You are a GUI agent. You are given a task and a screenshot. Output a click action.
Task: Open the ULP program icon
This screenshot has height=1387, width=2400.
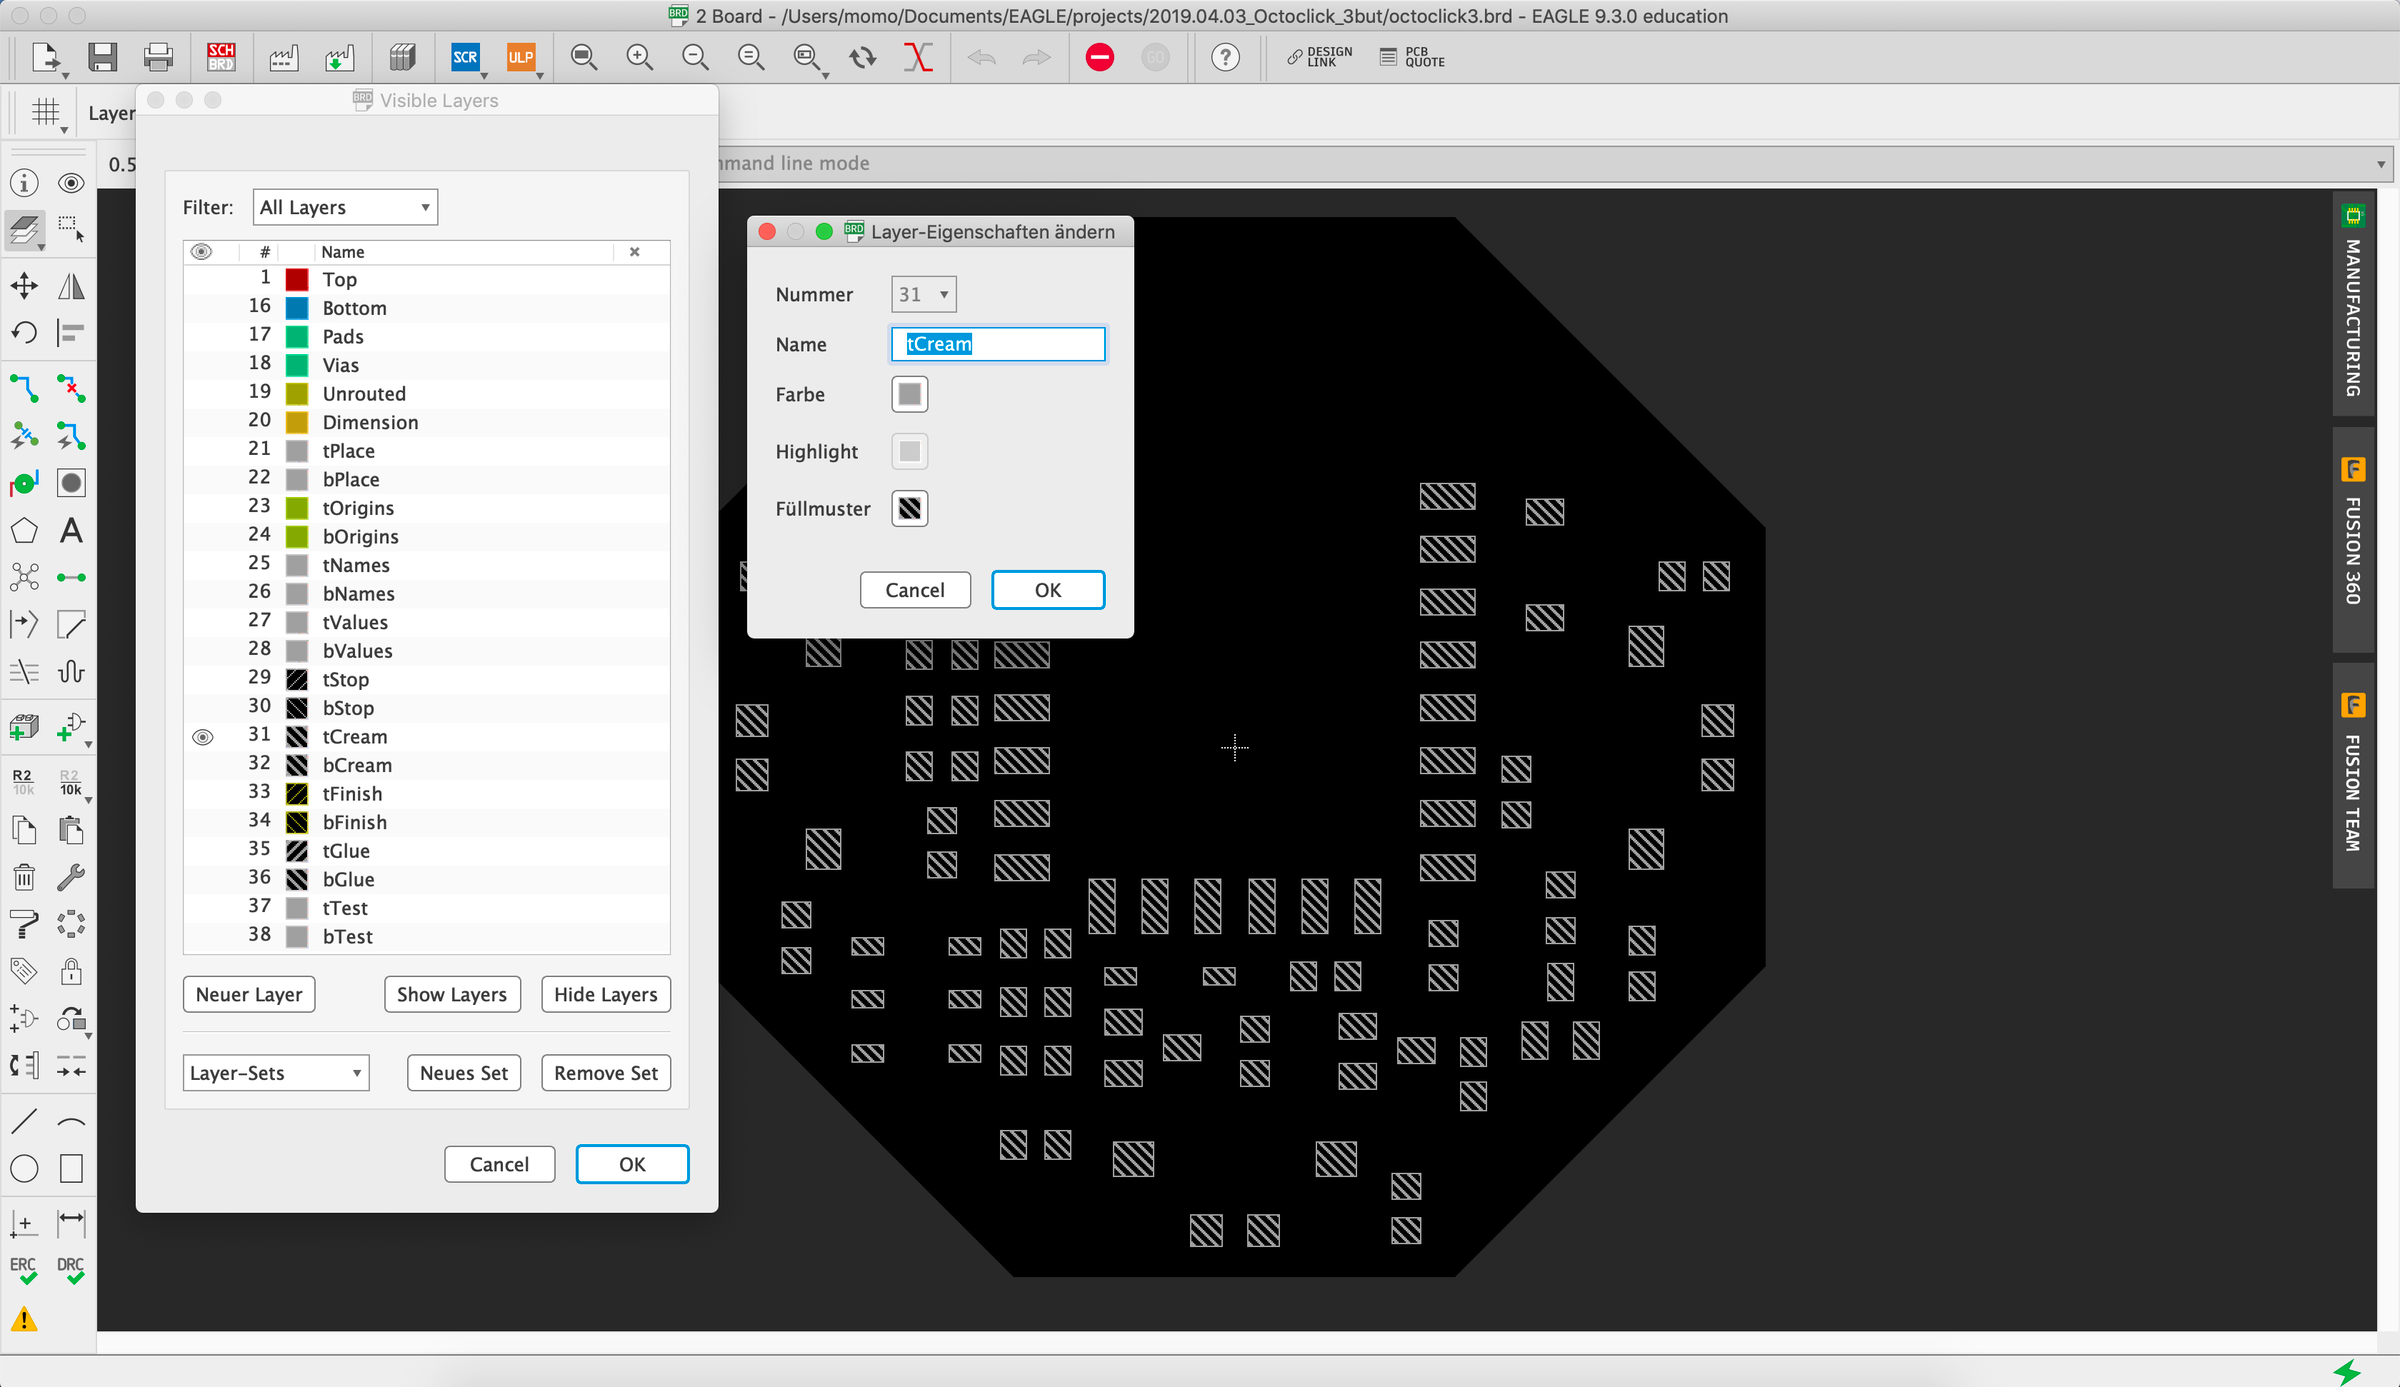pyautogui.click(x=520, y=57)
